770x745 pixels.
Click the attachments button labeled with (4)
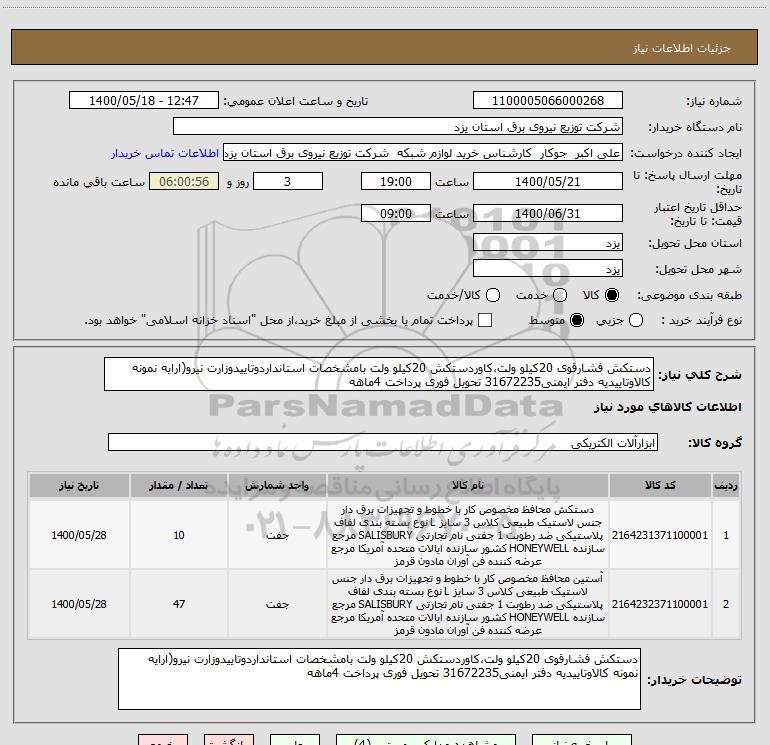point(426,740)
